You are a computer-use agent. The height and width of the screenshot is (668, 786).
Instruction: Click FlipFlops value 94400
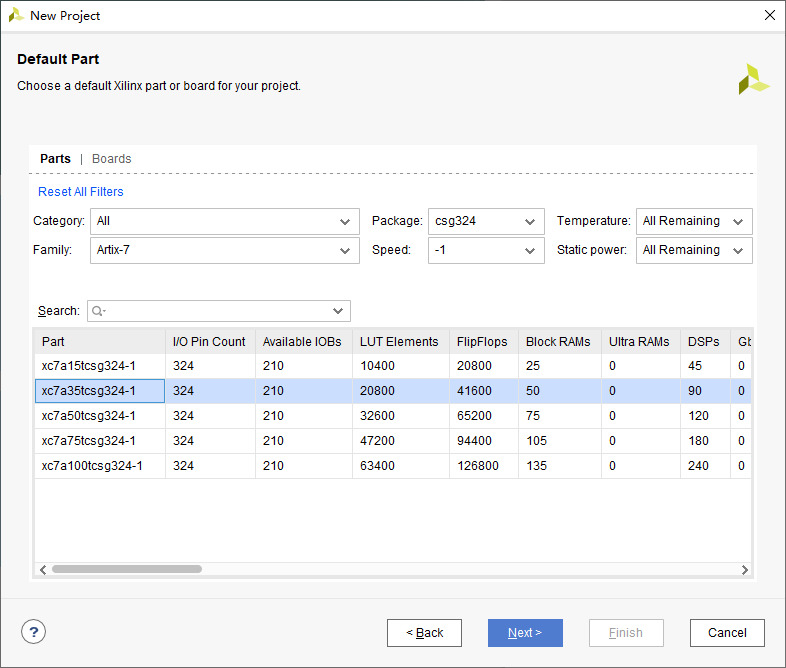pos(474,441)
